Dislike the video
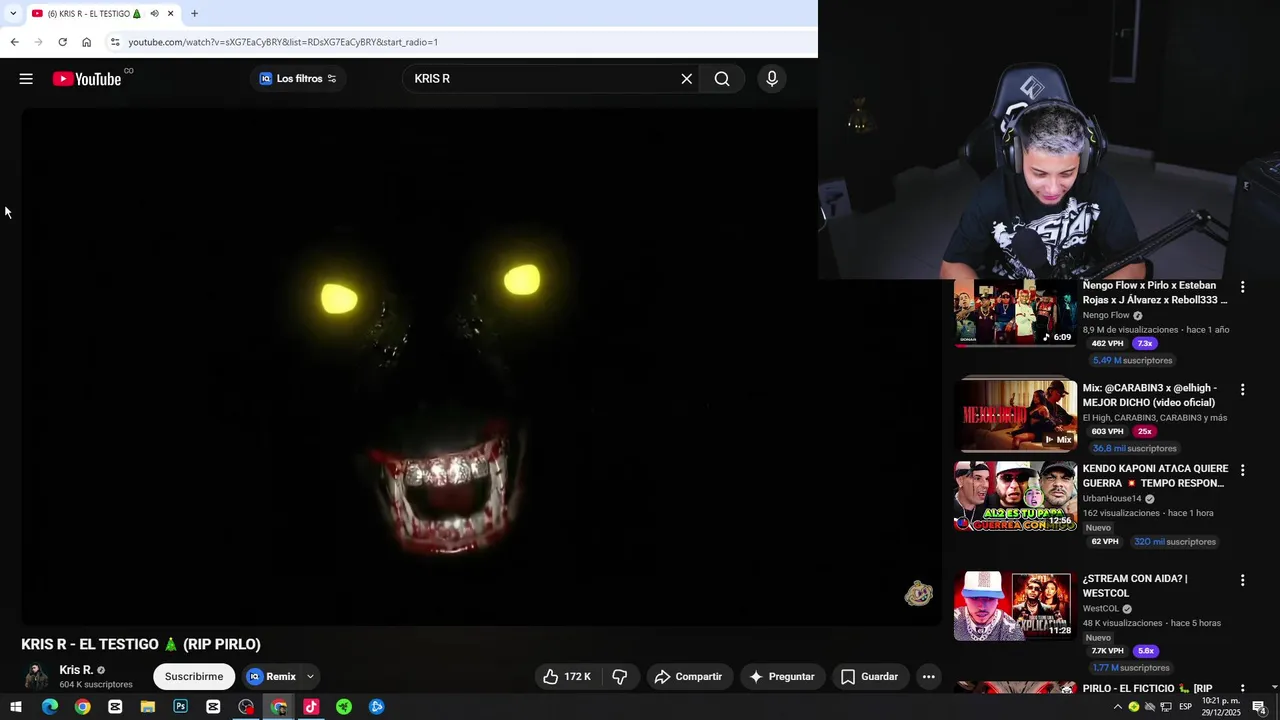 point(620,677)
